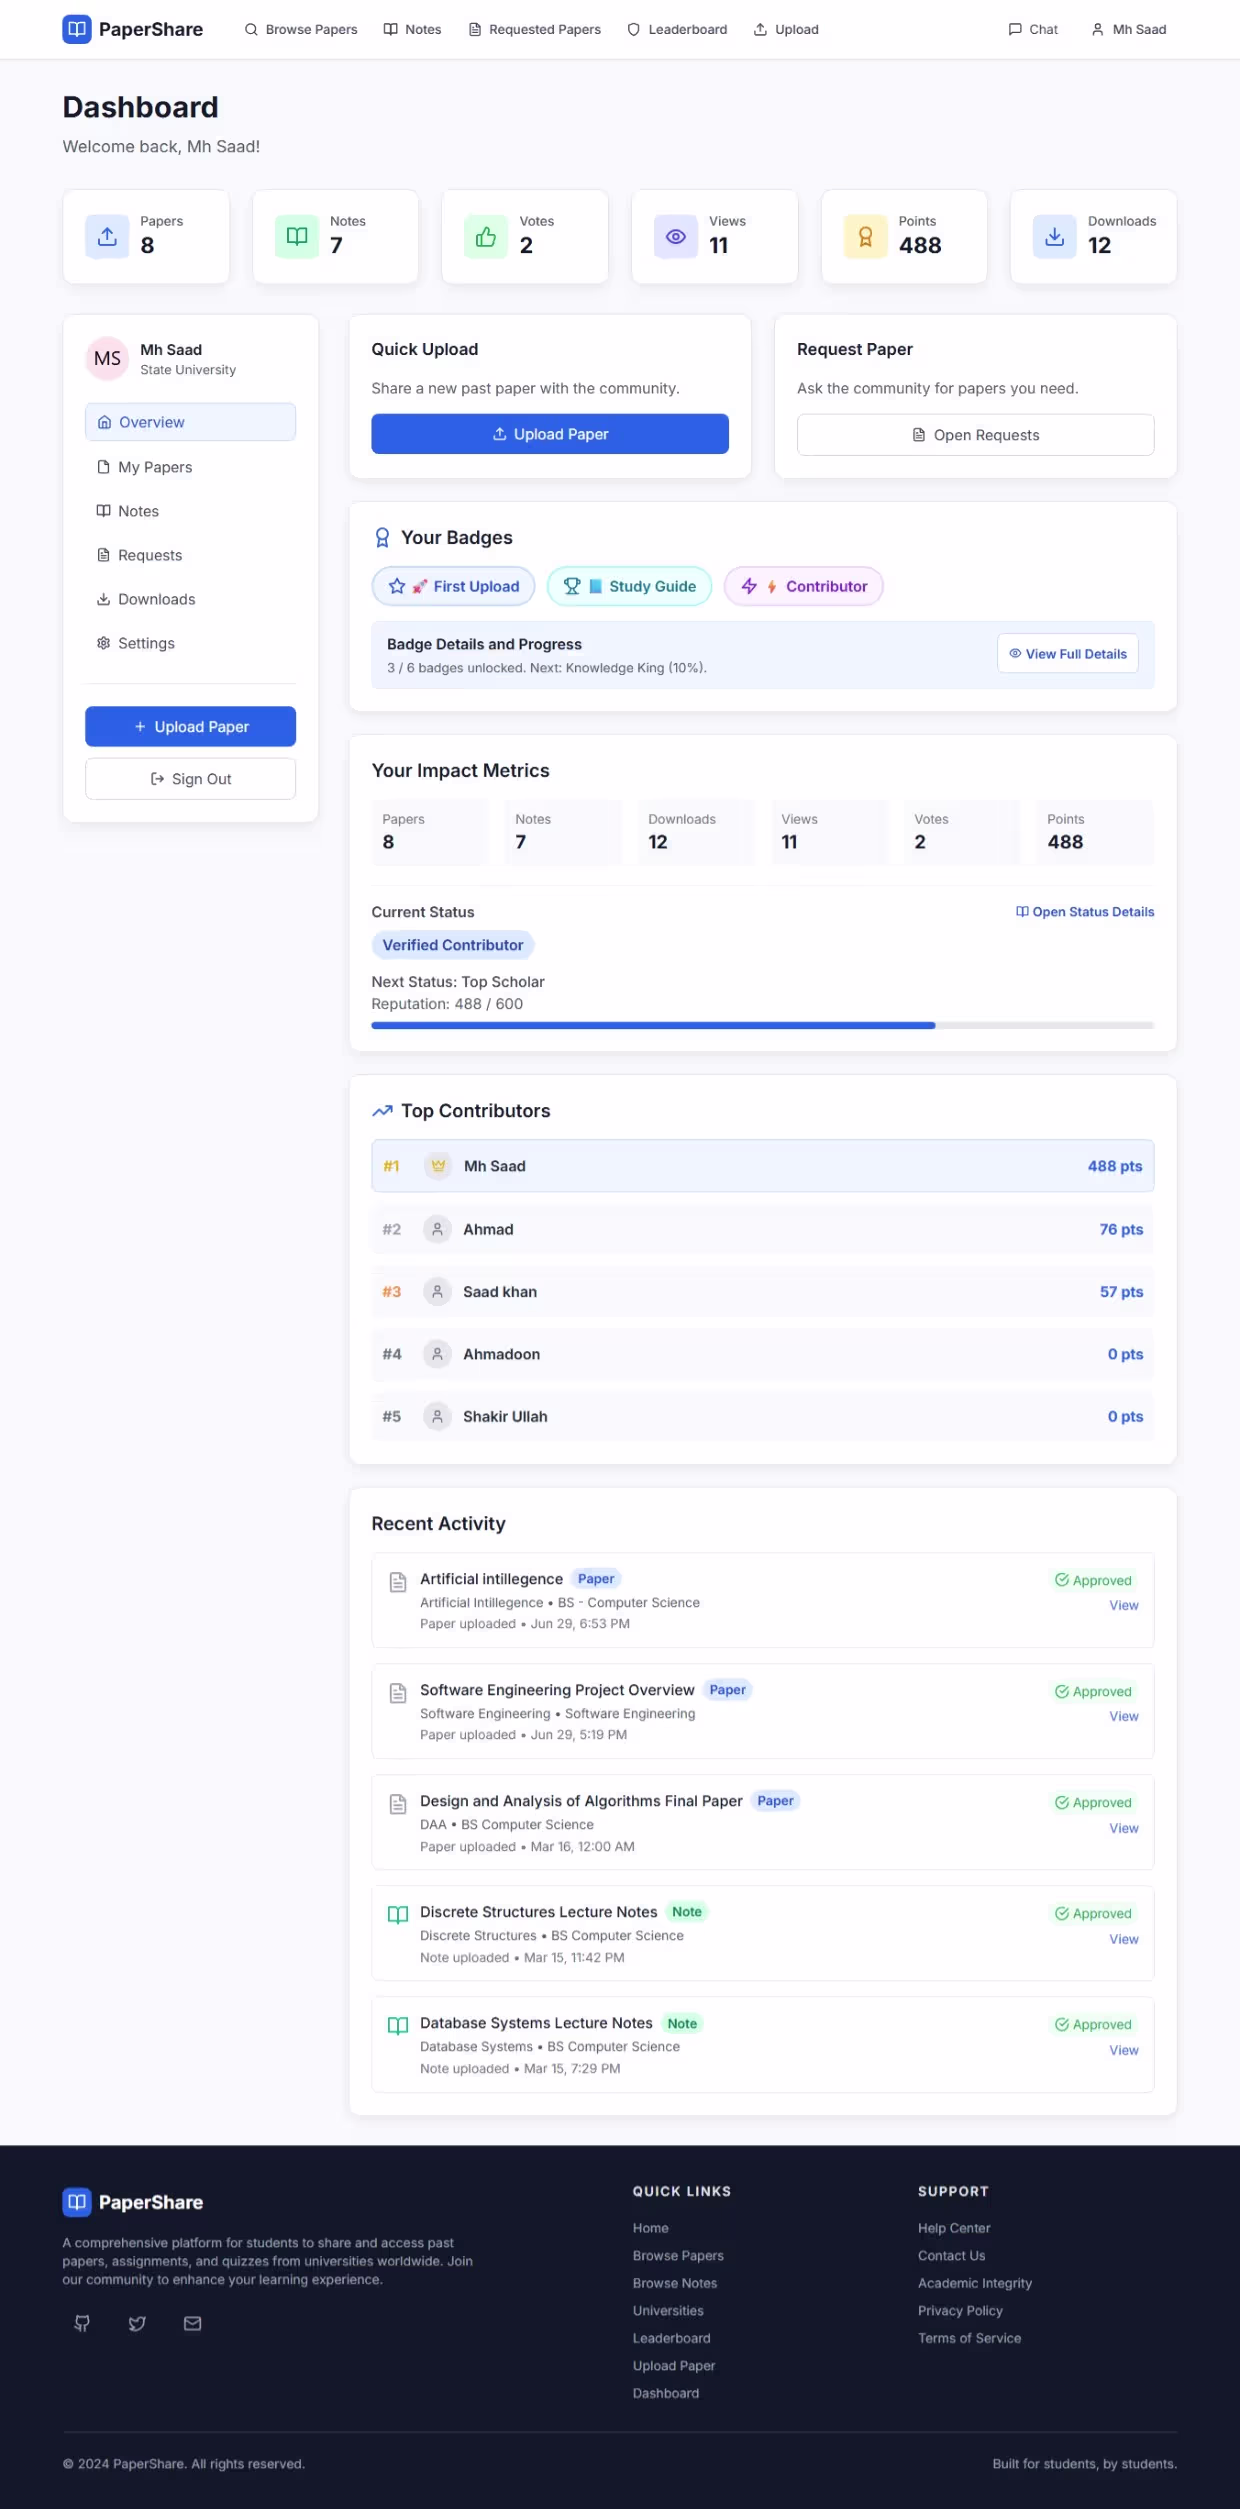The image size is (1240, 2509).
Task: Open the GitHub icon in footer
Action: [x=83, y=2323]
